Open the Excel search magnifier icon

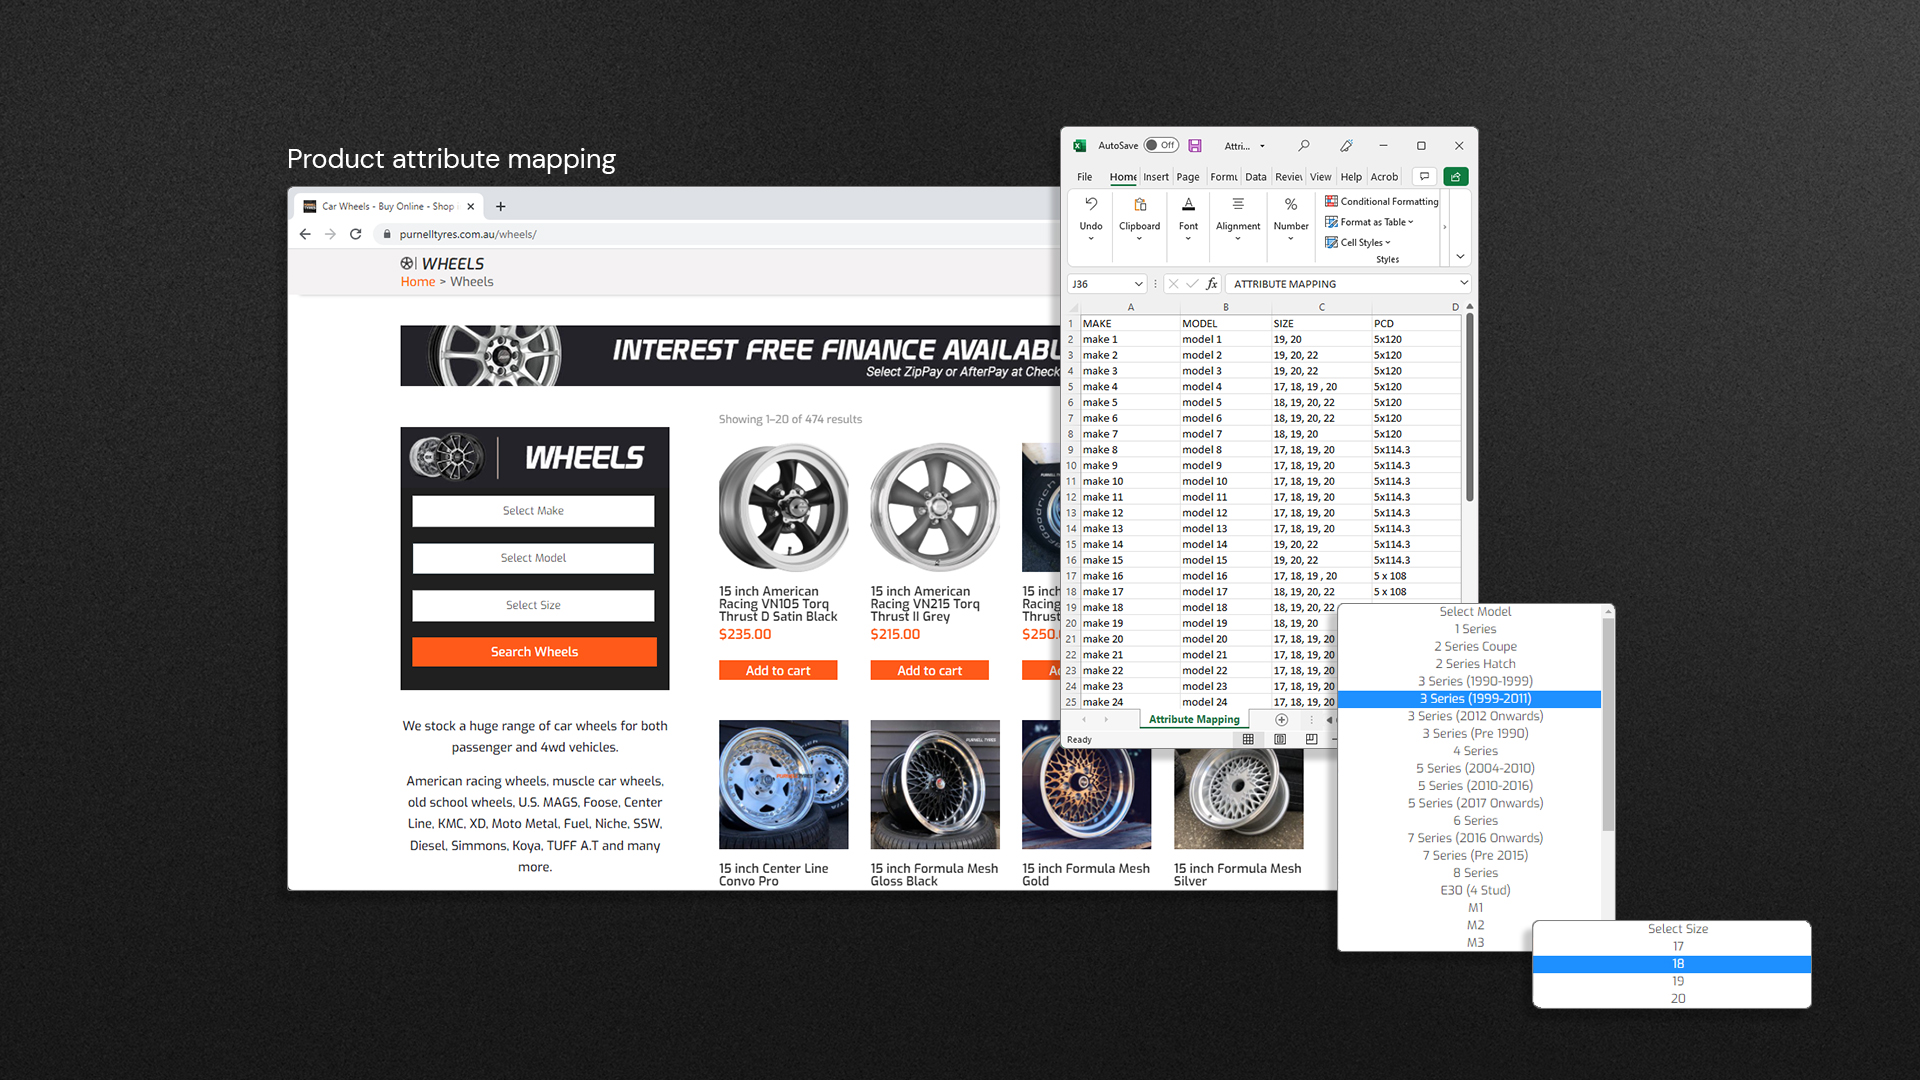(x=1303, y=145)
